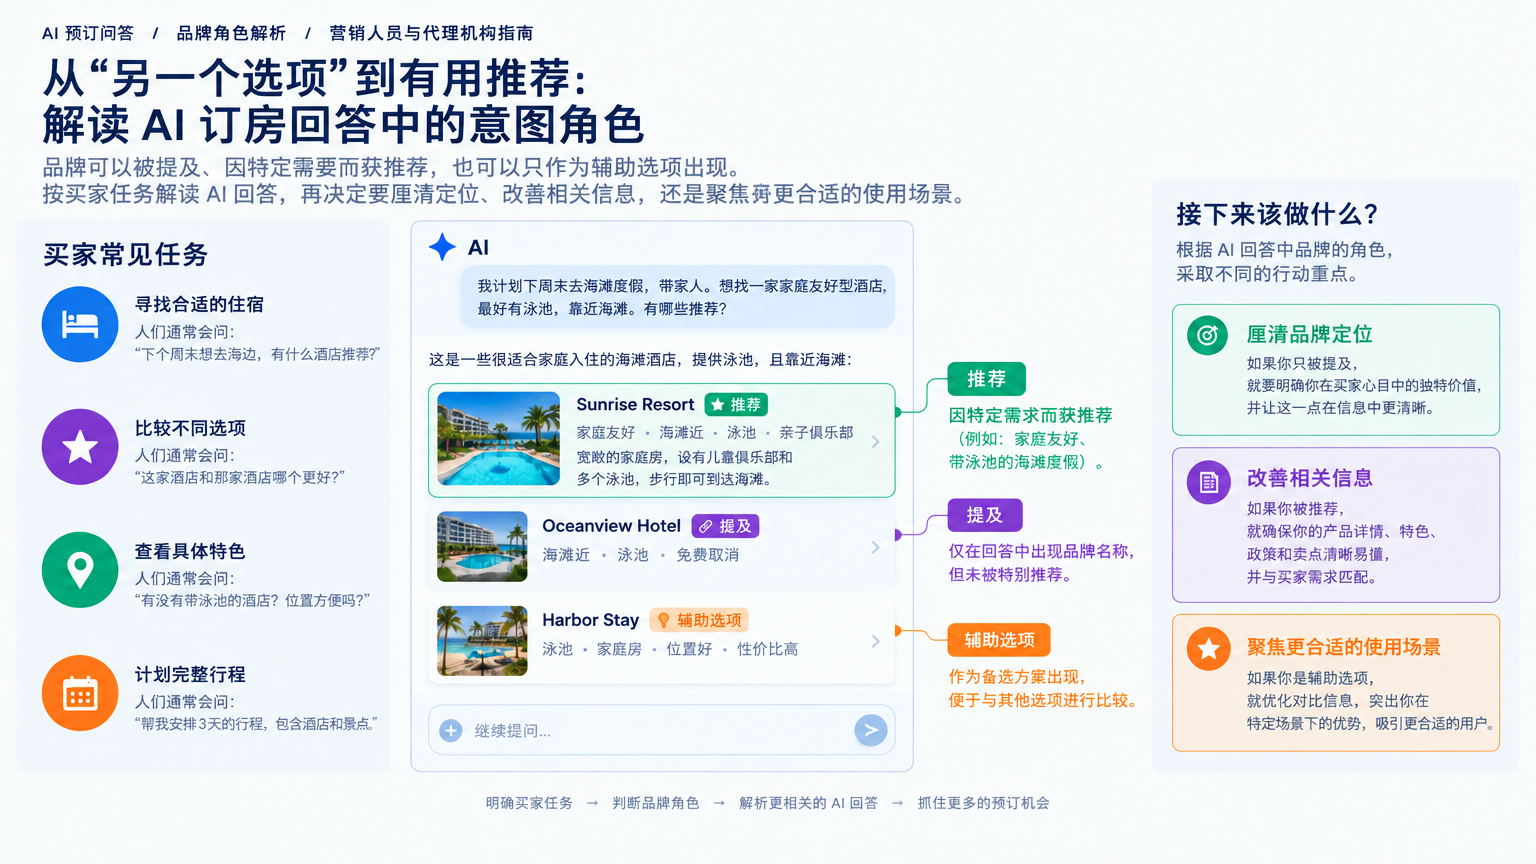
Task: Click the 继续提问 input field
Action: pos(661,731)
